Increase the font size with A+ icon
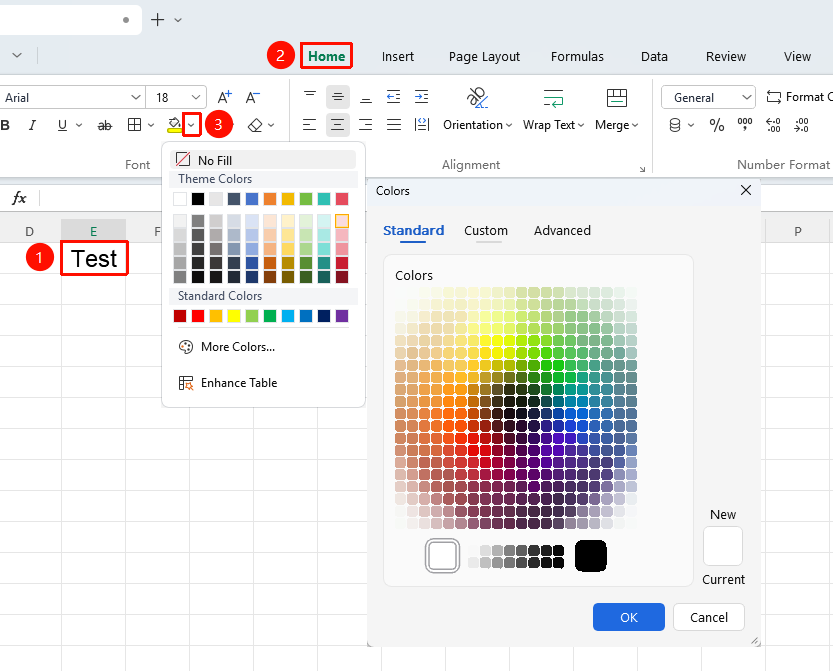 click(x=225, y=97)
